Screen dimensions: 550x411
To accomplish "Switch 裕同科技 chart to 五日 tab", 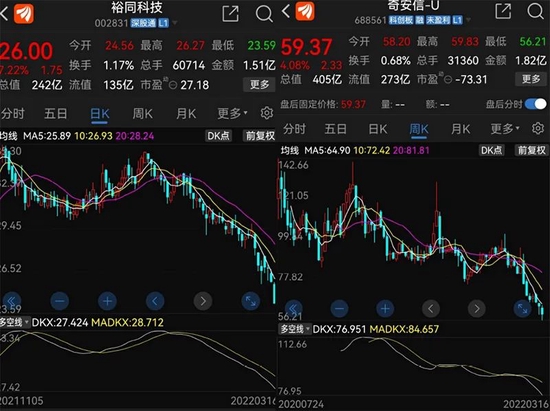I will [55, 114].
